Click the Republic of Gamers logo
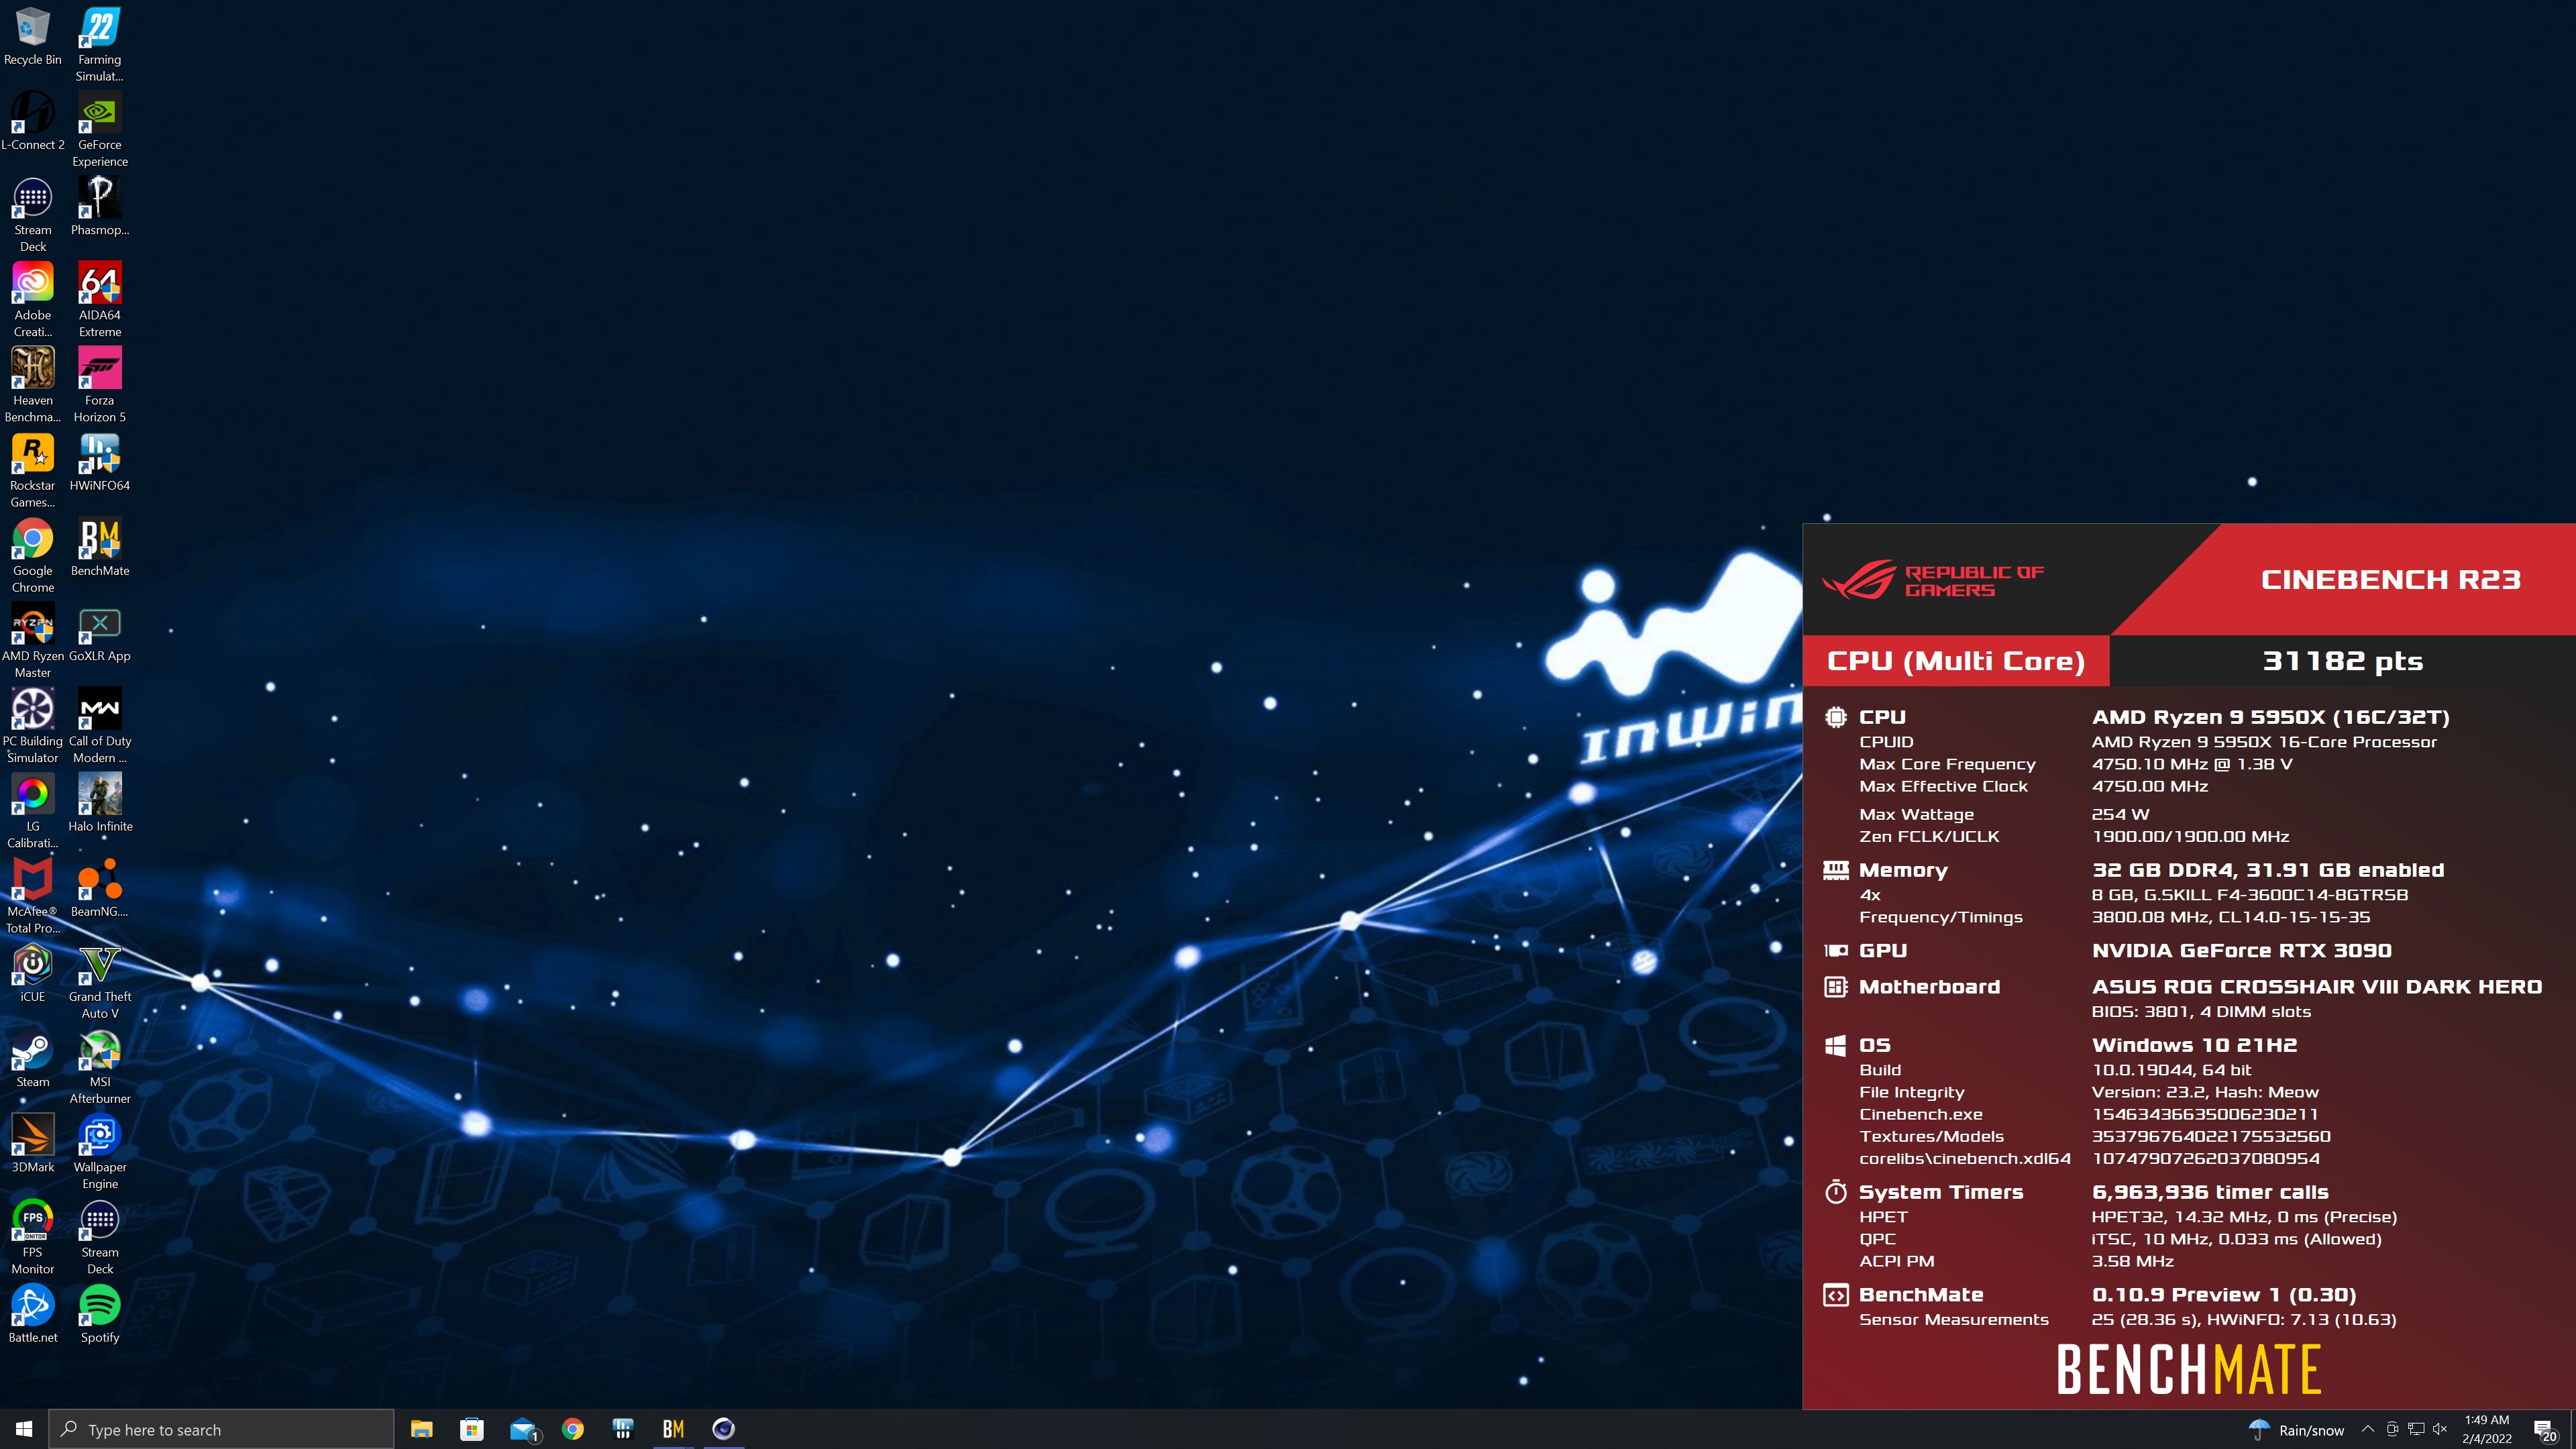Screen dimensions: 2576x1449 coord(1932,580)
